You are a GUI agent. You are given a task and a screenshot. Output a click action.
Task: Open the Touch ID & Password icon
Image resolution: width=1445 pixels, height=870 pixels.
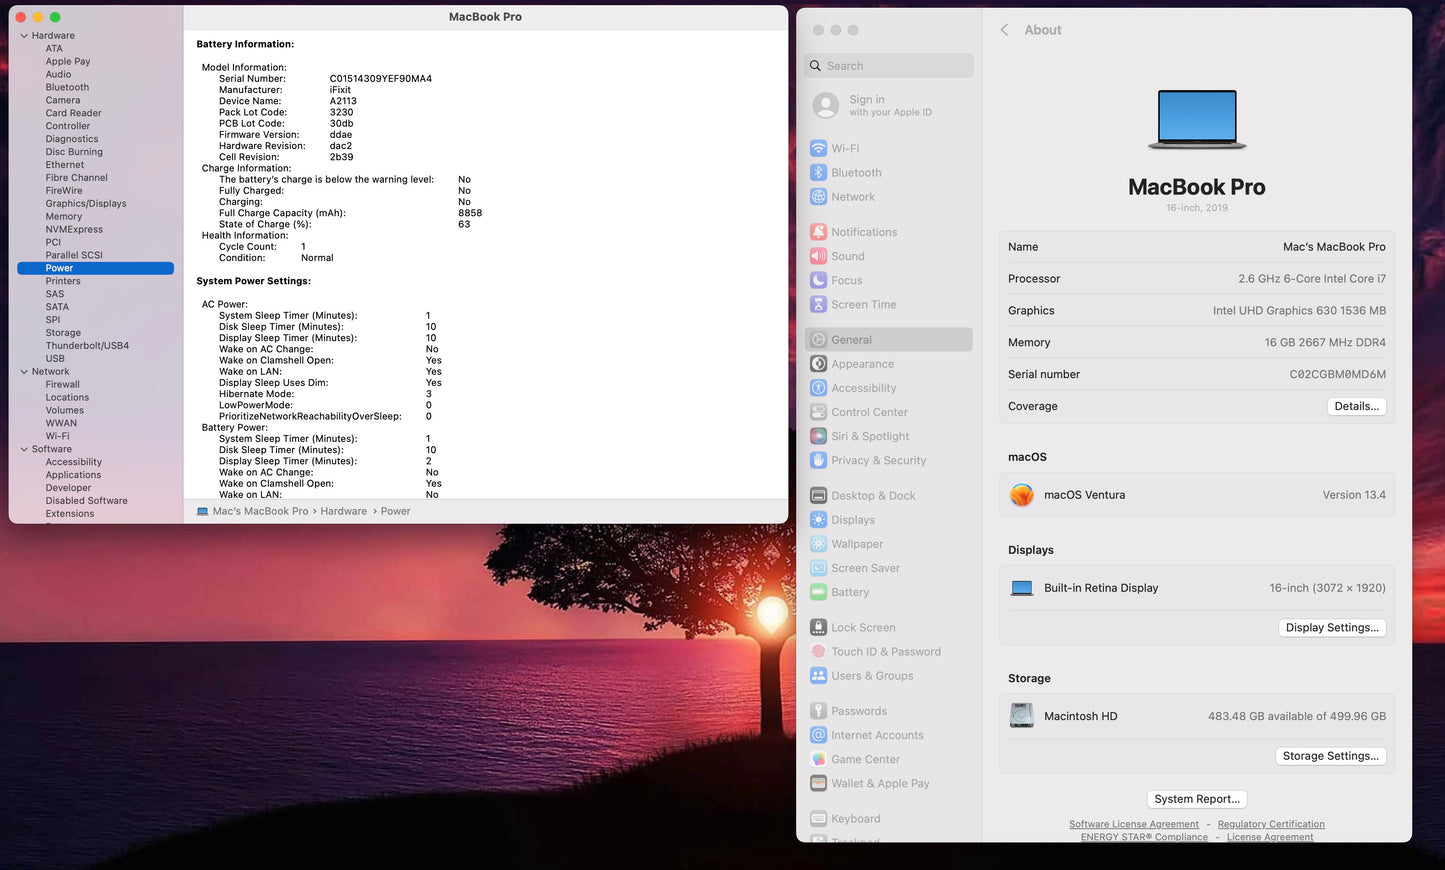pos(818,652)
